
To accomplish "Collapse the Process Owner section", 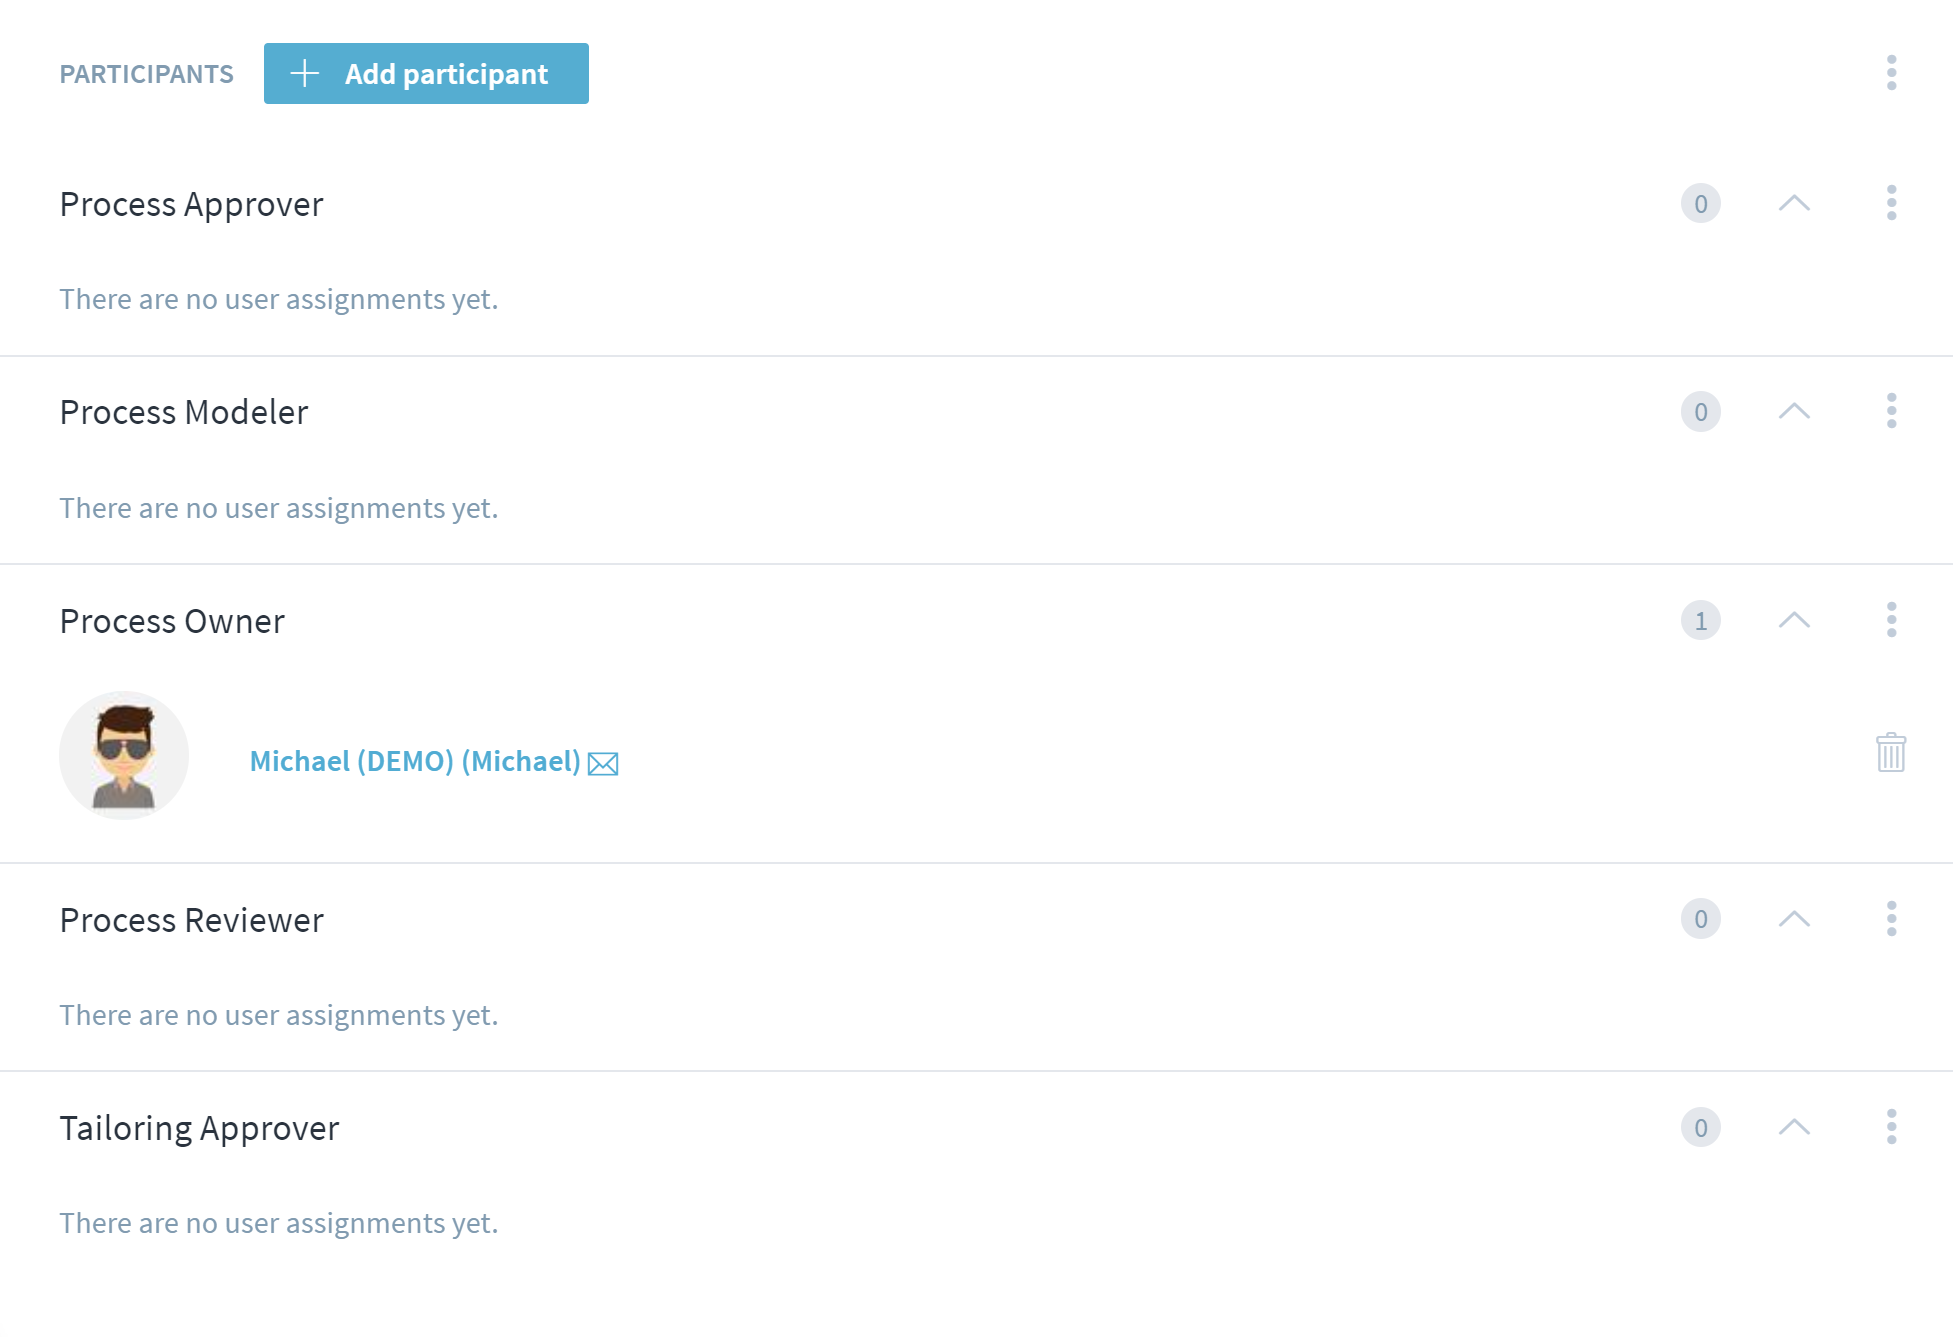I will click(1794, 620).
